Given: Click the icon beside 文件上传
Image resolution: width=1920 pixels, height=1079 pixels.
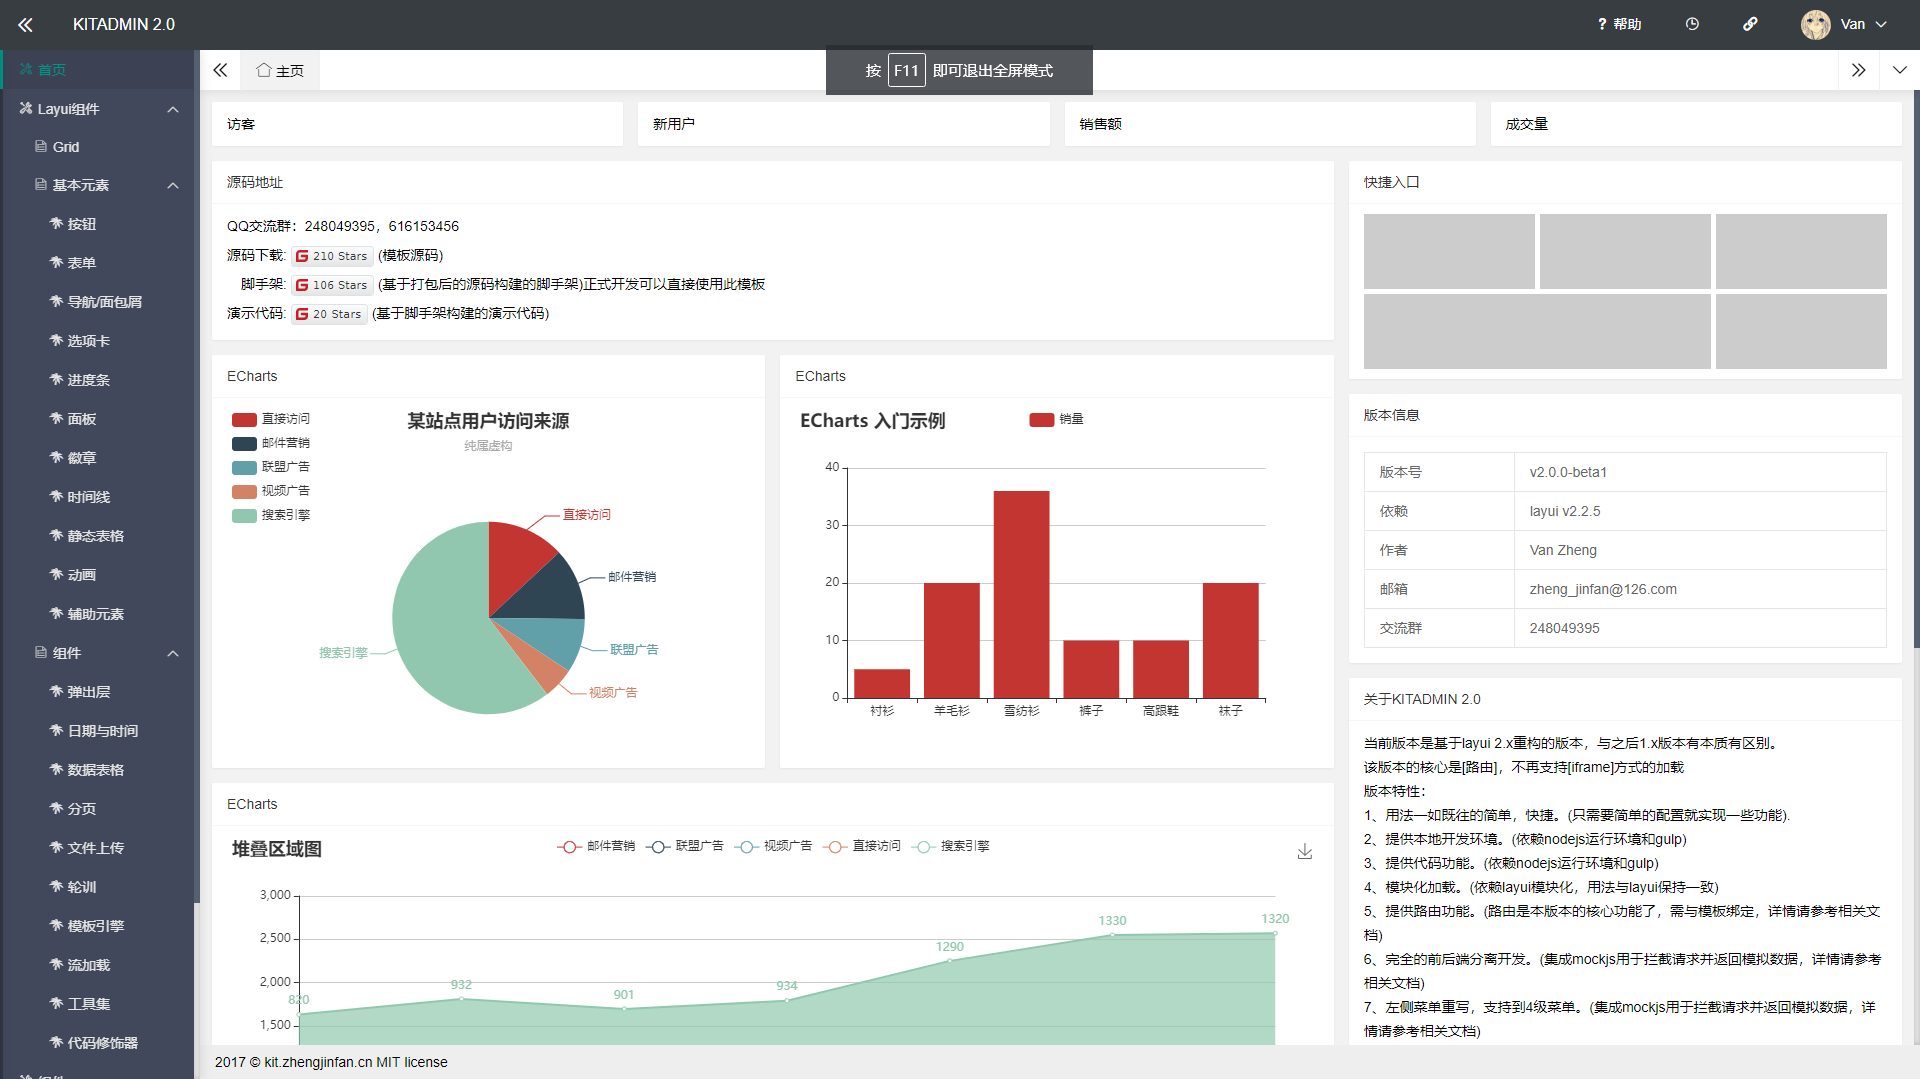Looking at the screenshot, I should click(x=56, y=847).
